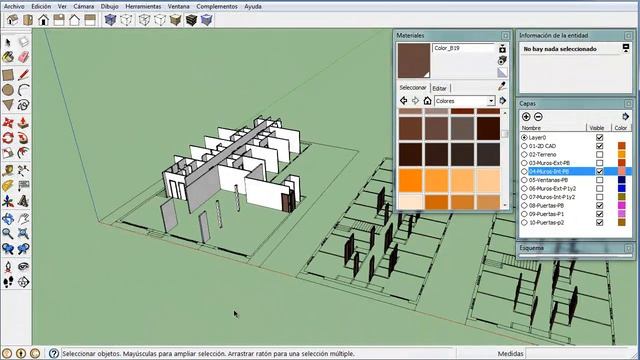Choose the pink Eraser tool
The width and height of the screenshot is (640, 360).
[x=23, y=57]
